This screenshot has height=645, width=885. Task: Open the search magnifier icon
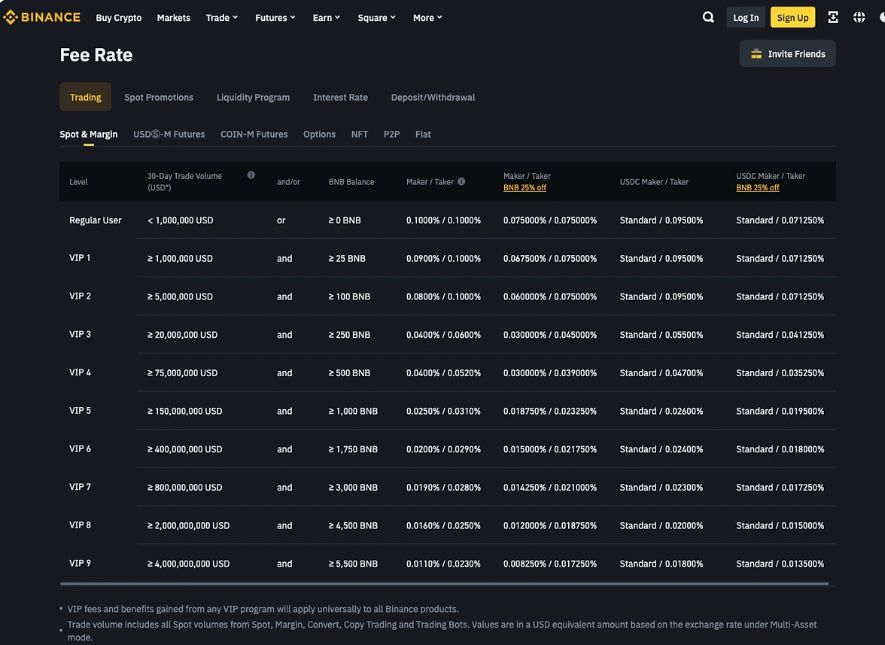click(708, 17)
